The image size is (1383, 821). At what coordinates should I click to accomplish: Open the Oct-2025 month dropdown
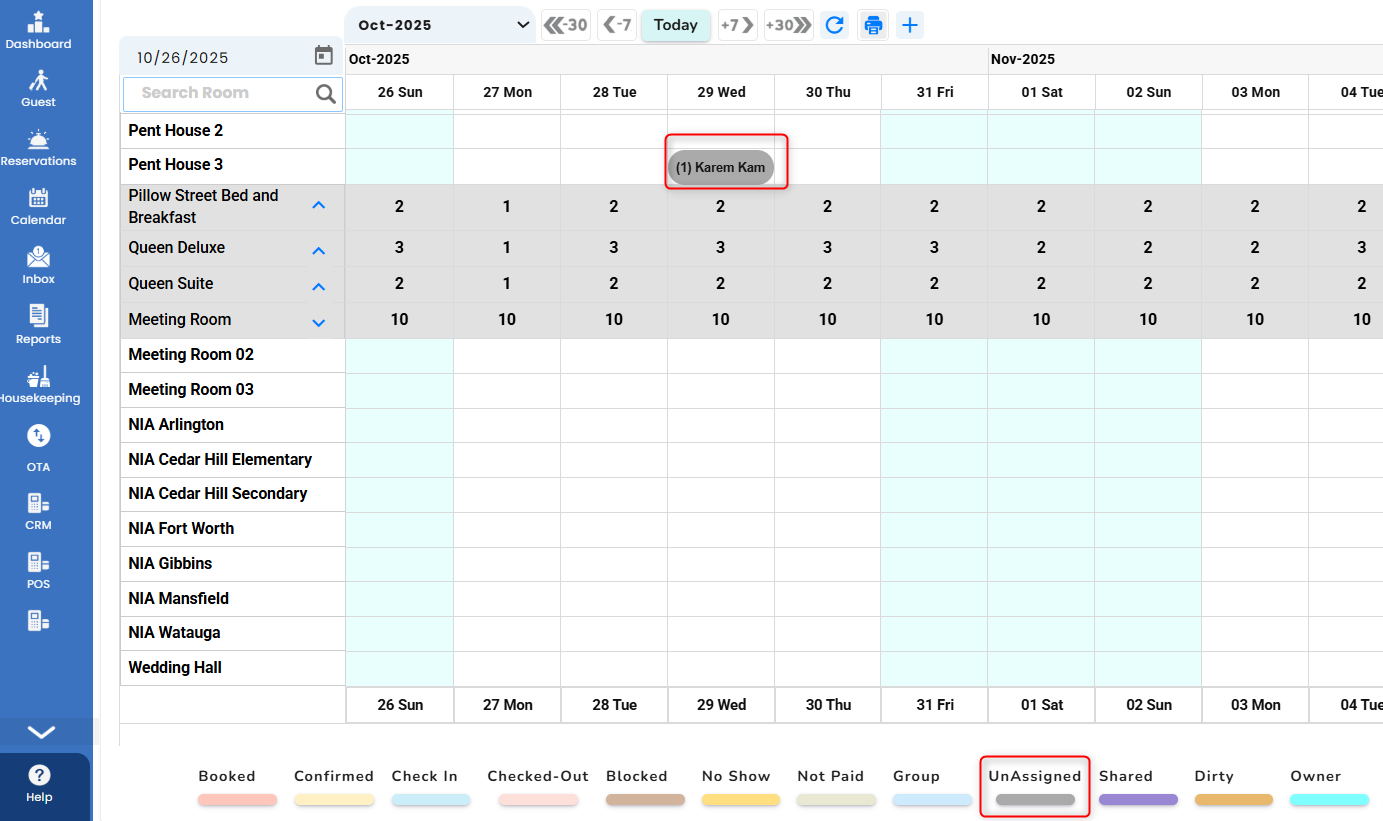click(x=439, y=25)
